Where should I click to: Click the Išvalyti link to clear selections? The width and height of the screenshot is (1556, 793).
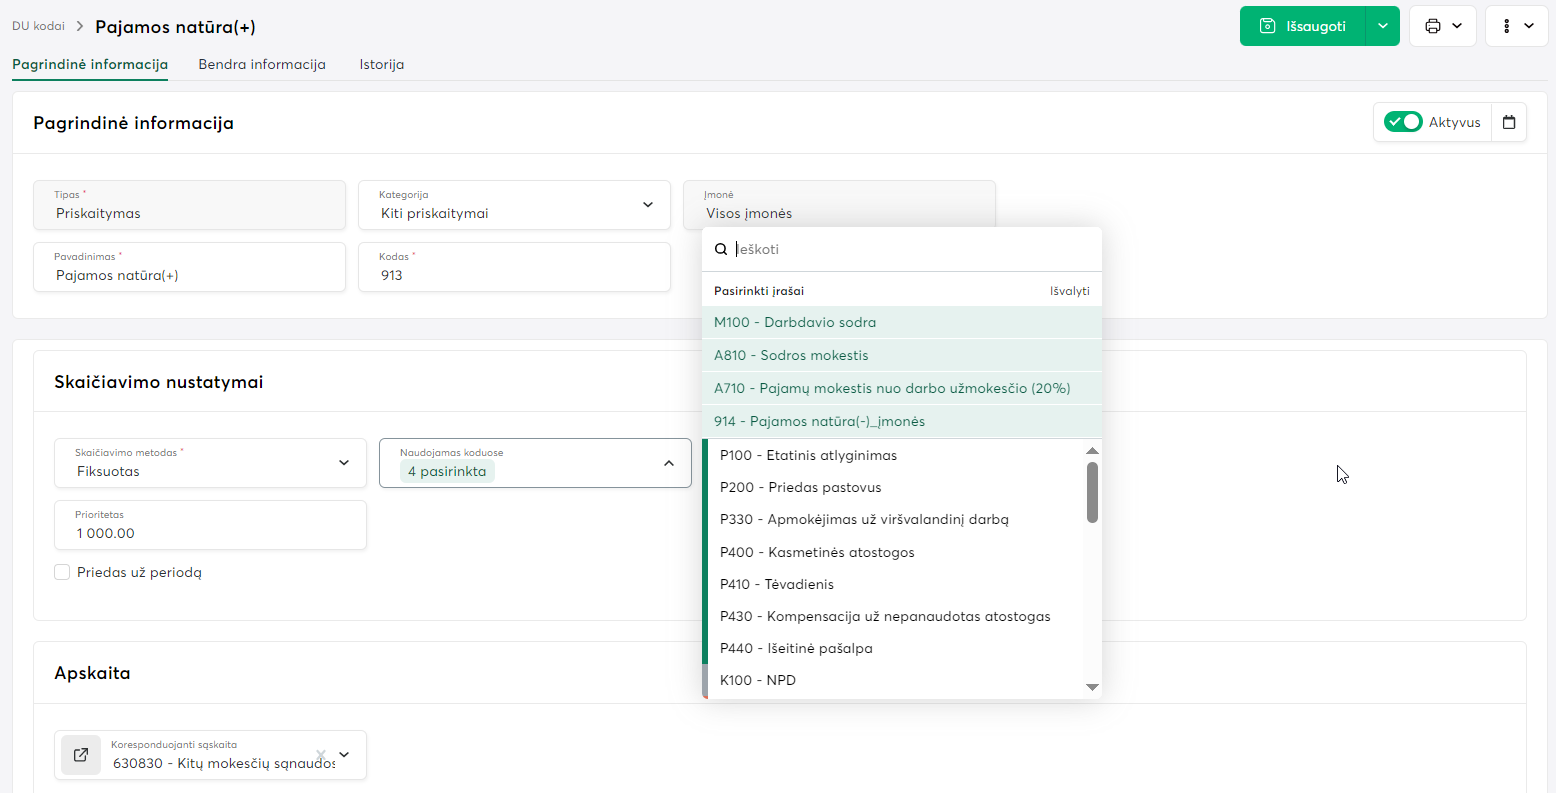pos(1069,291)
